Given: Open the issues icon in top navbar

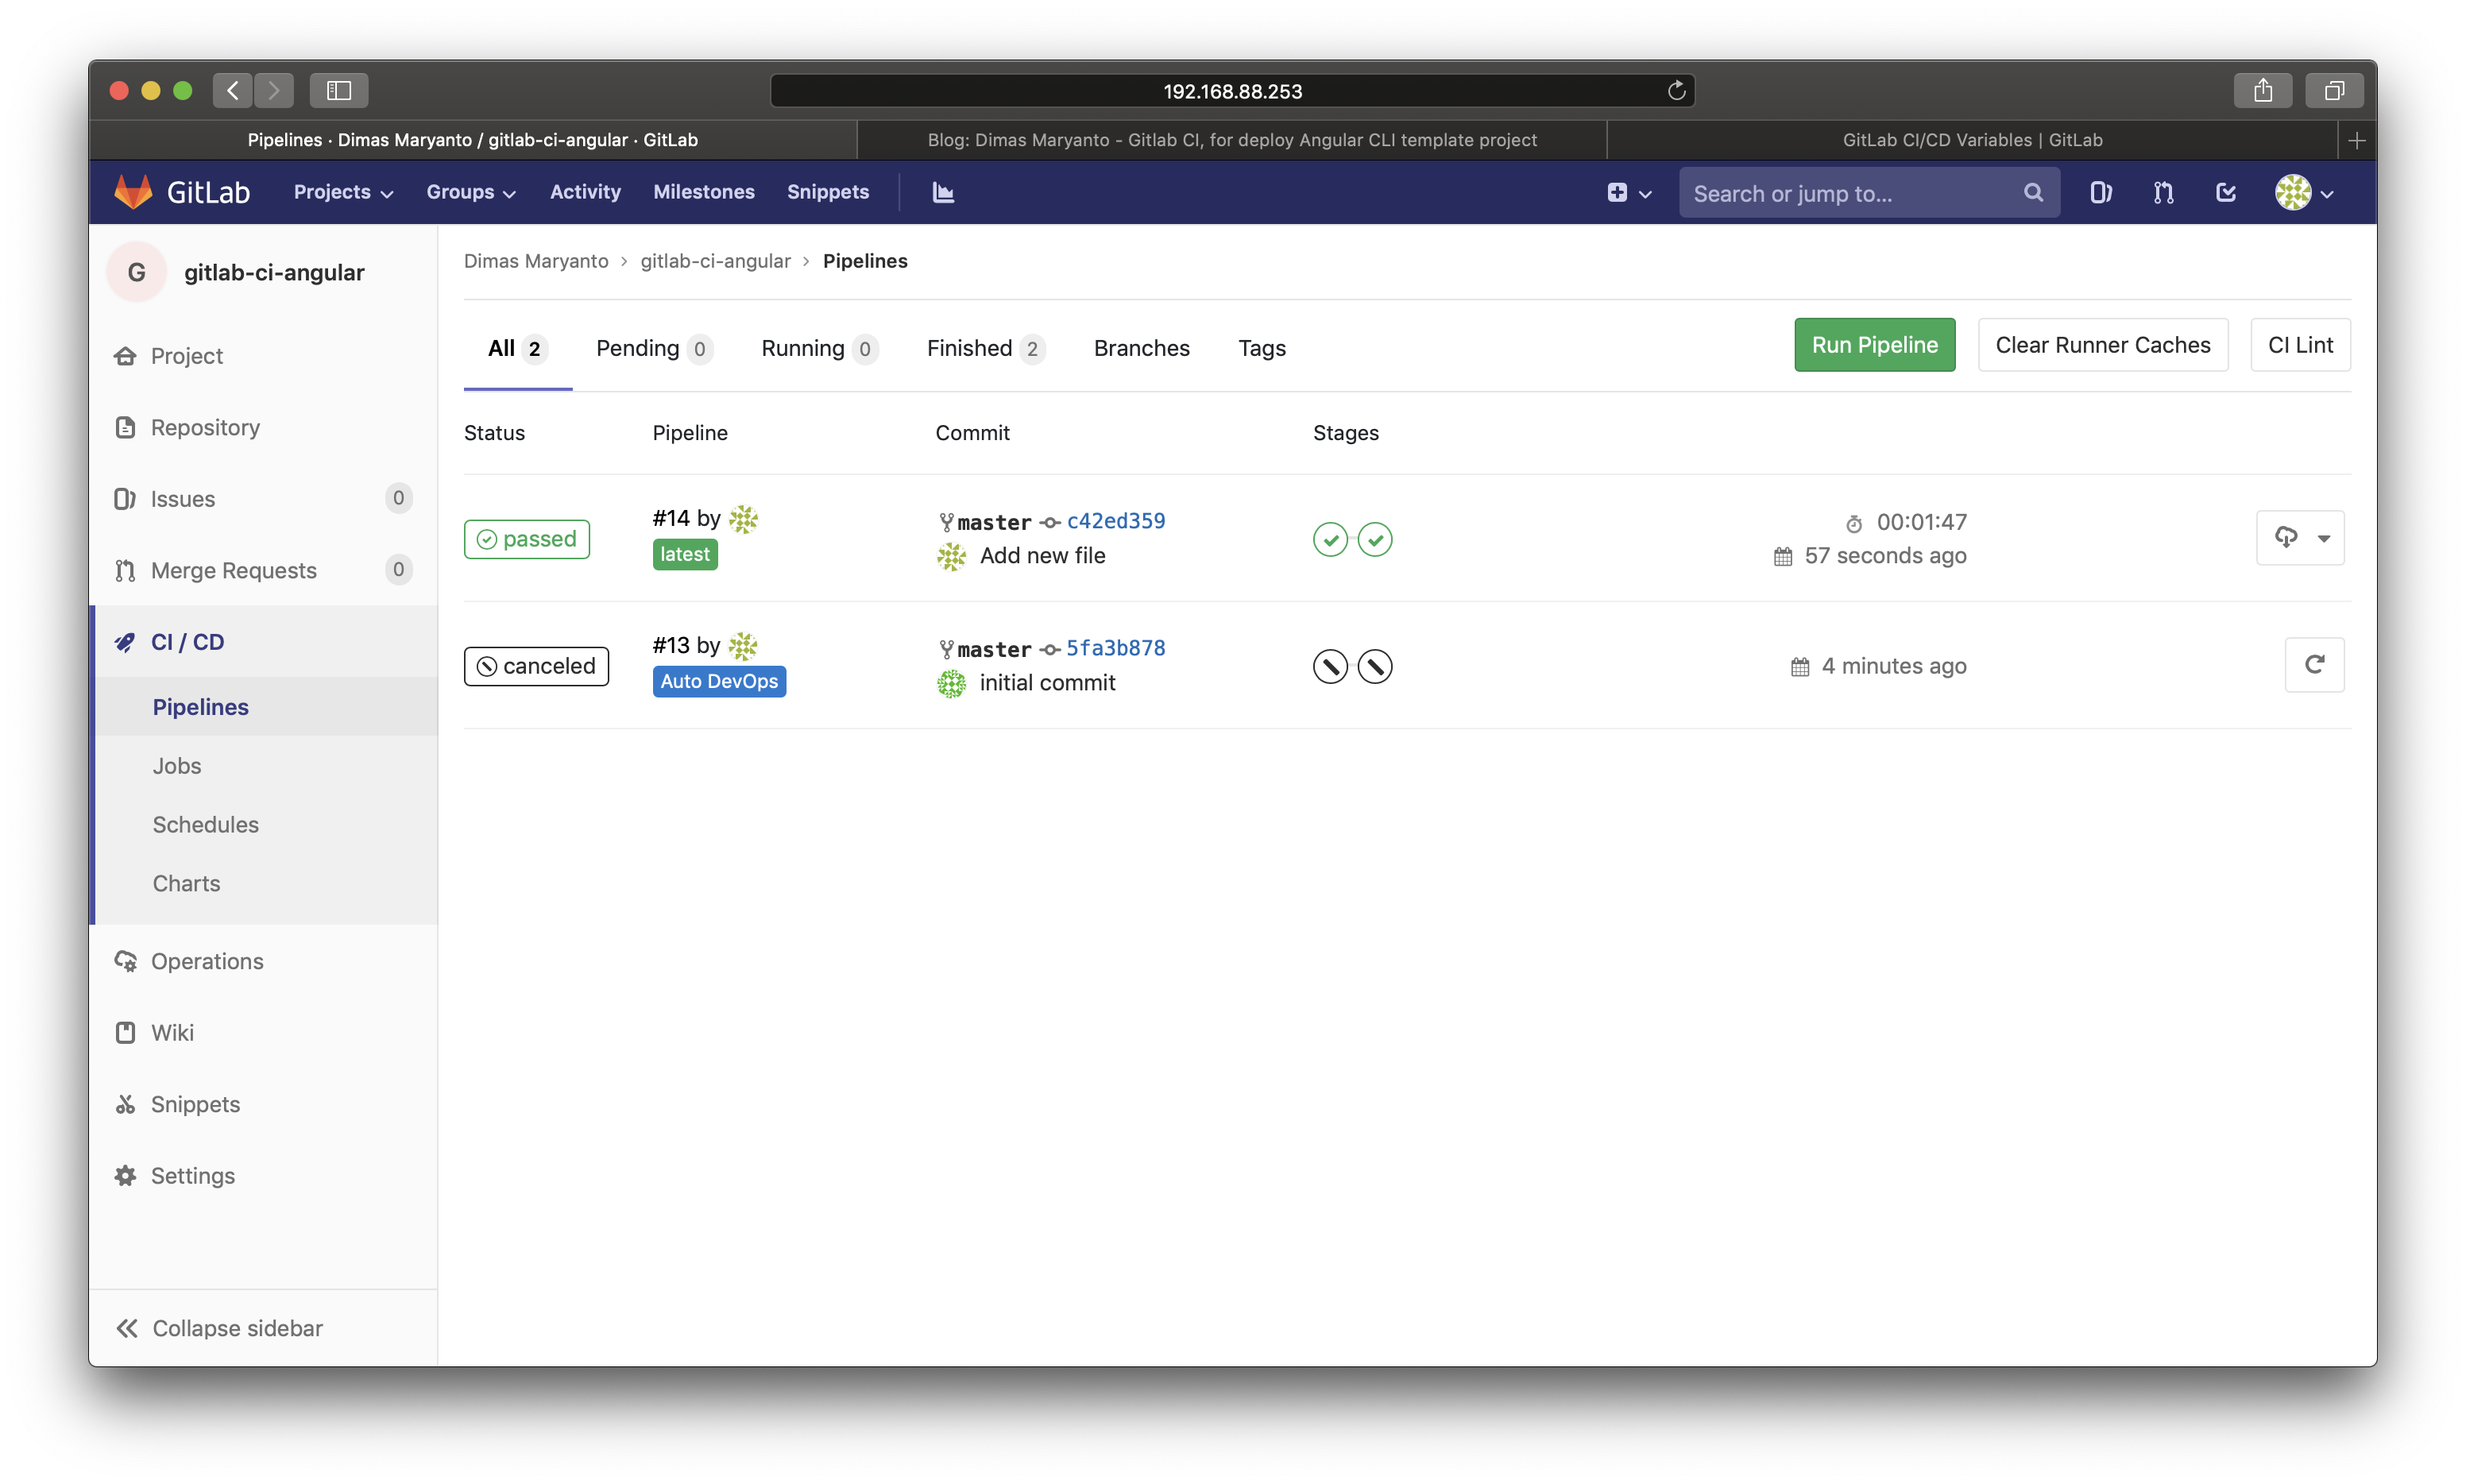Looking at the screenshot, I should pyautogui.click(x=2101, y=192).
